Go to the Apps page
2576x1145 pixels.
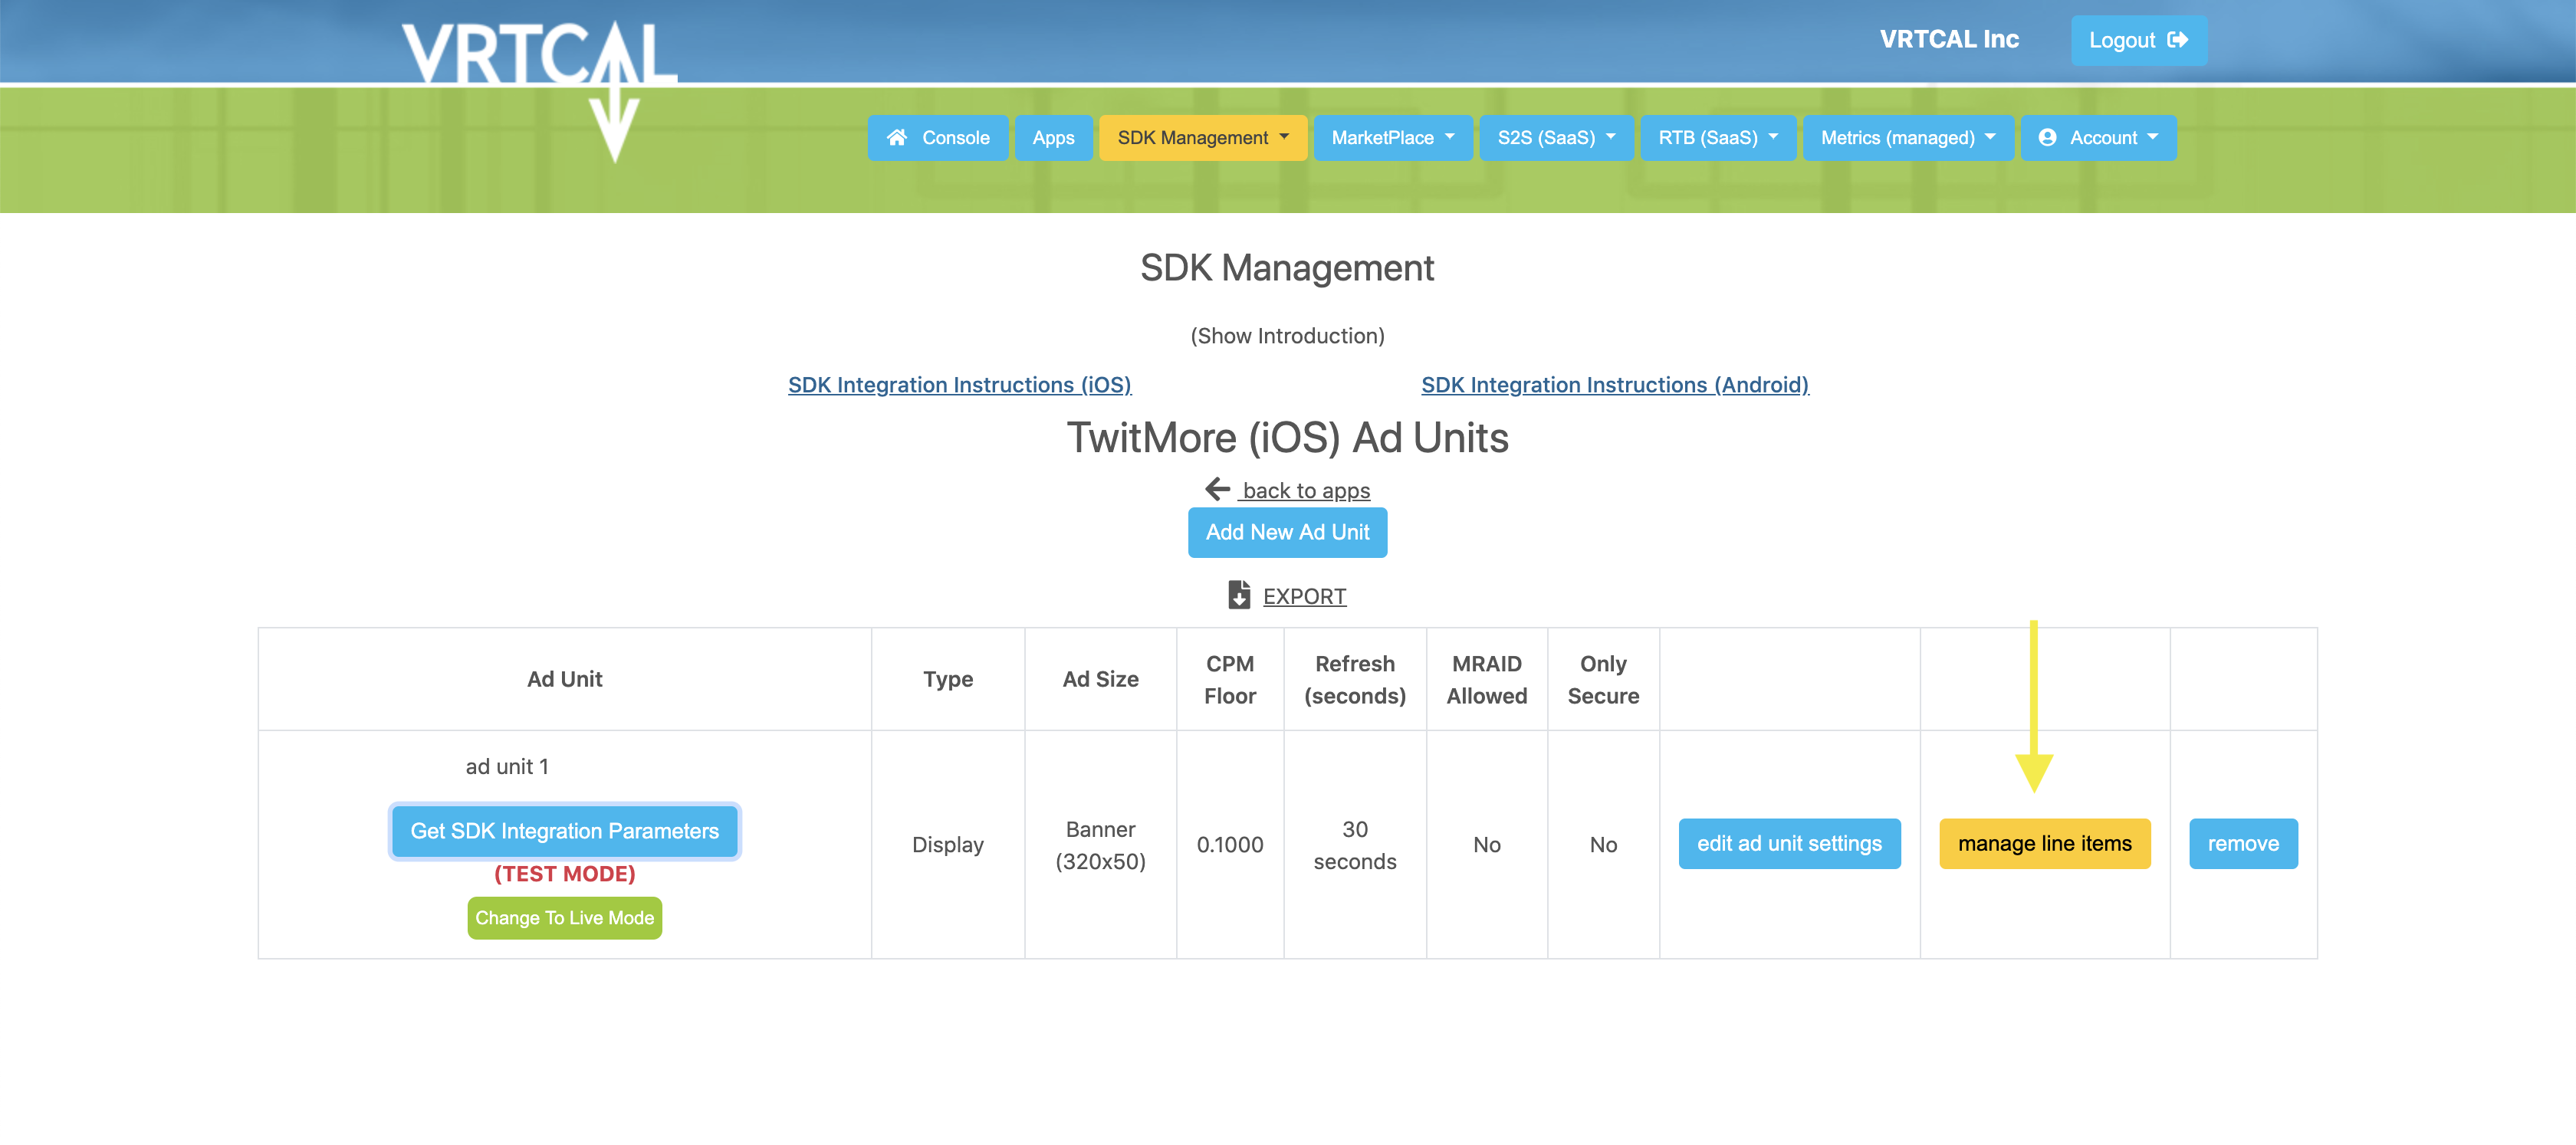coord(1053,138)
